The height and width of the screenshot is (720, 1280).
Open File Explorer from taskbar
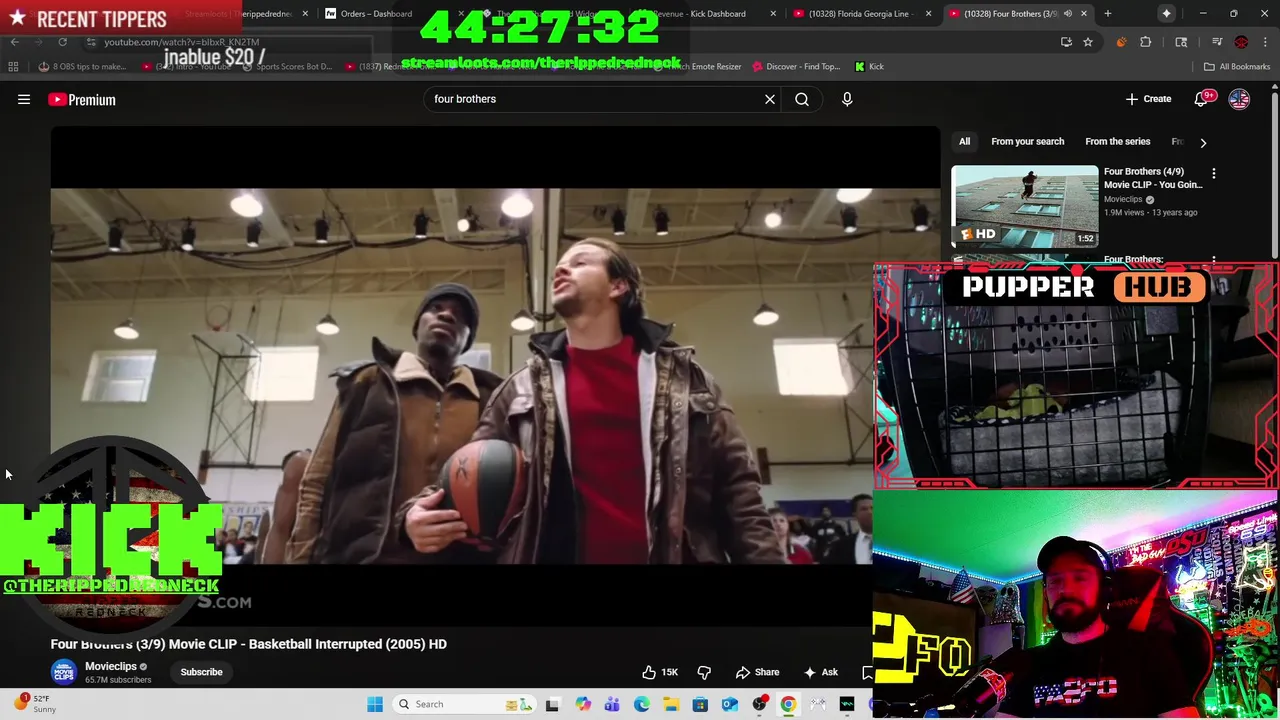coord(671,704)
